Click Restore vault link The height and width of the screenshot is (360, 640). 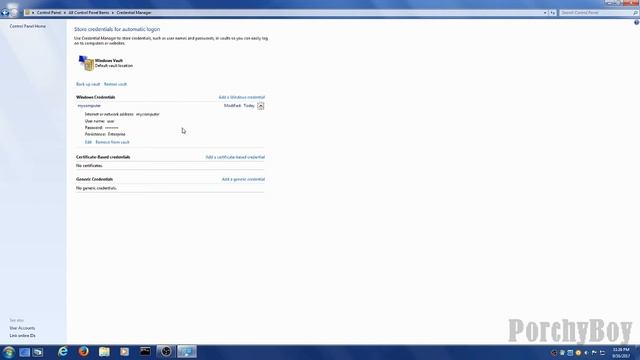[115, 84]
